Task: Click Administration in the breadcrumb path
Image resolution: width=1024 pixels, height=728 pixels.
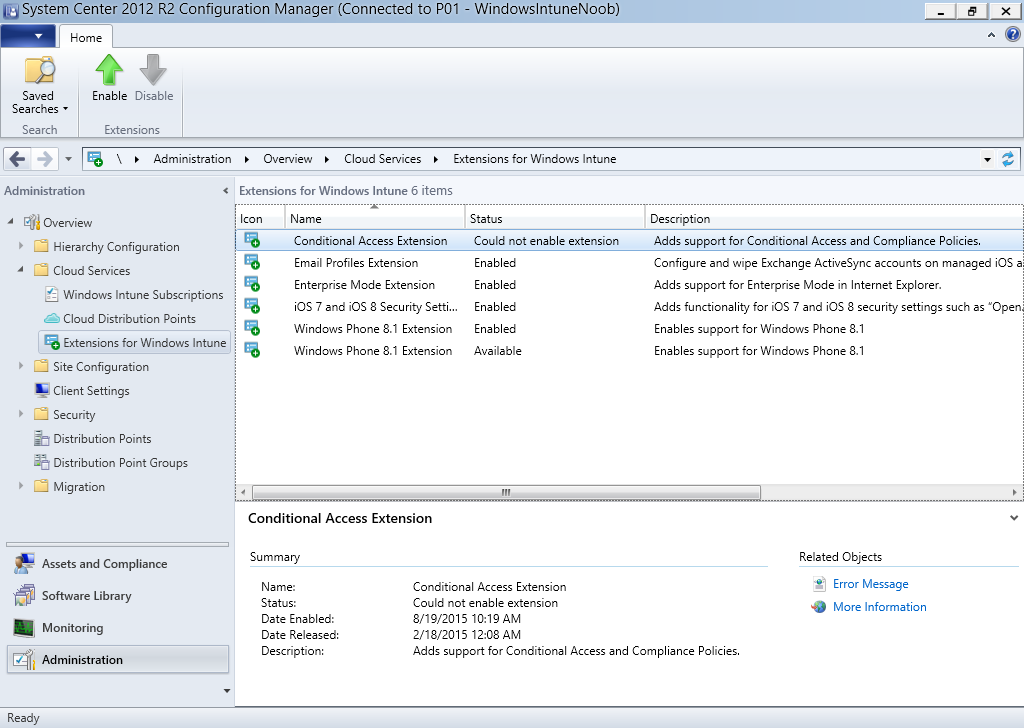Action: click(x=192, y=159)
